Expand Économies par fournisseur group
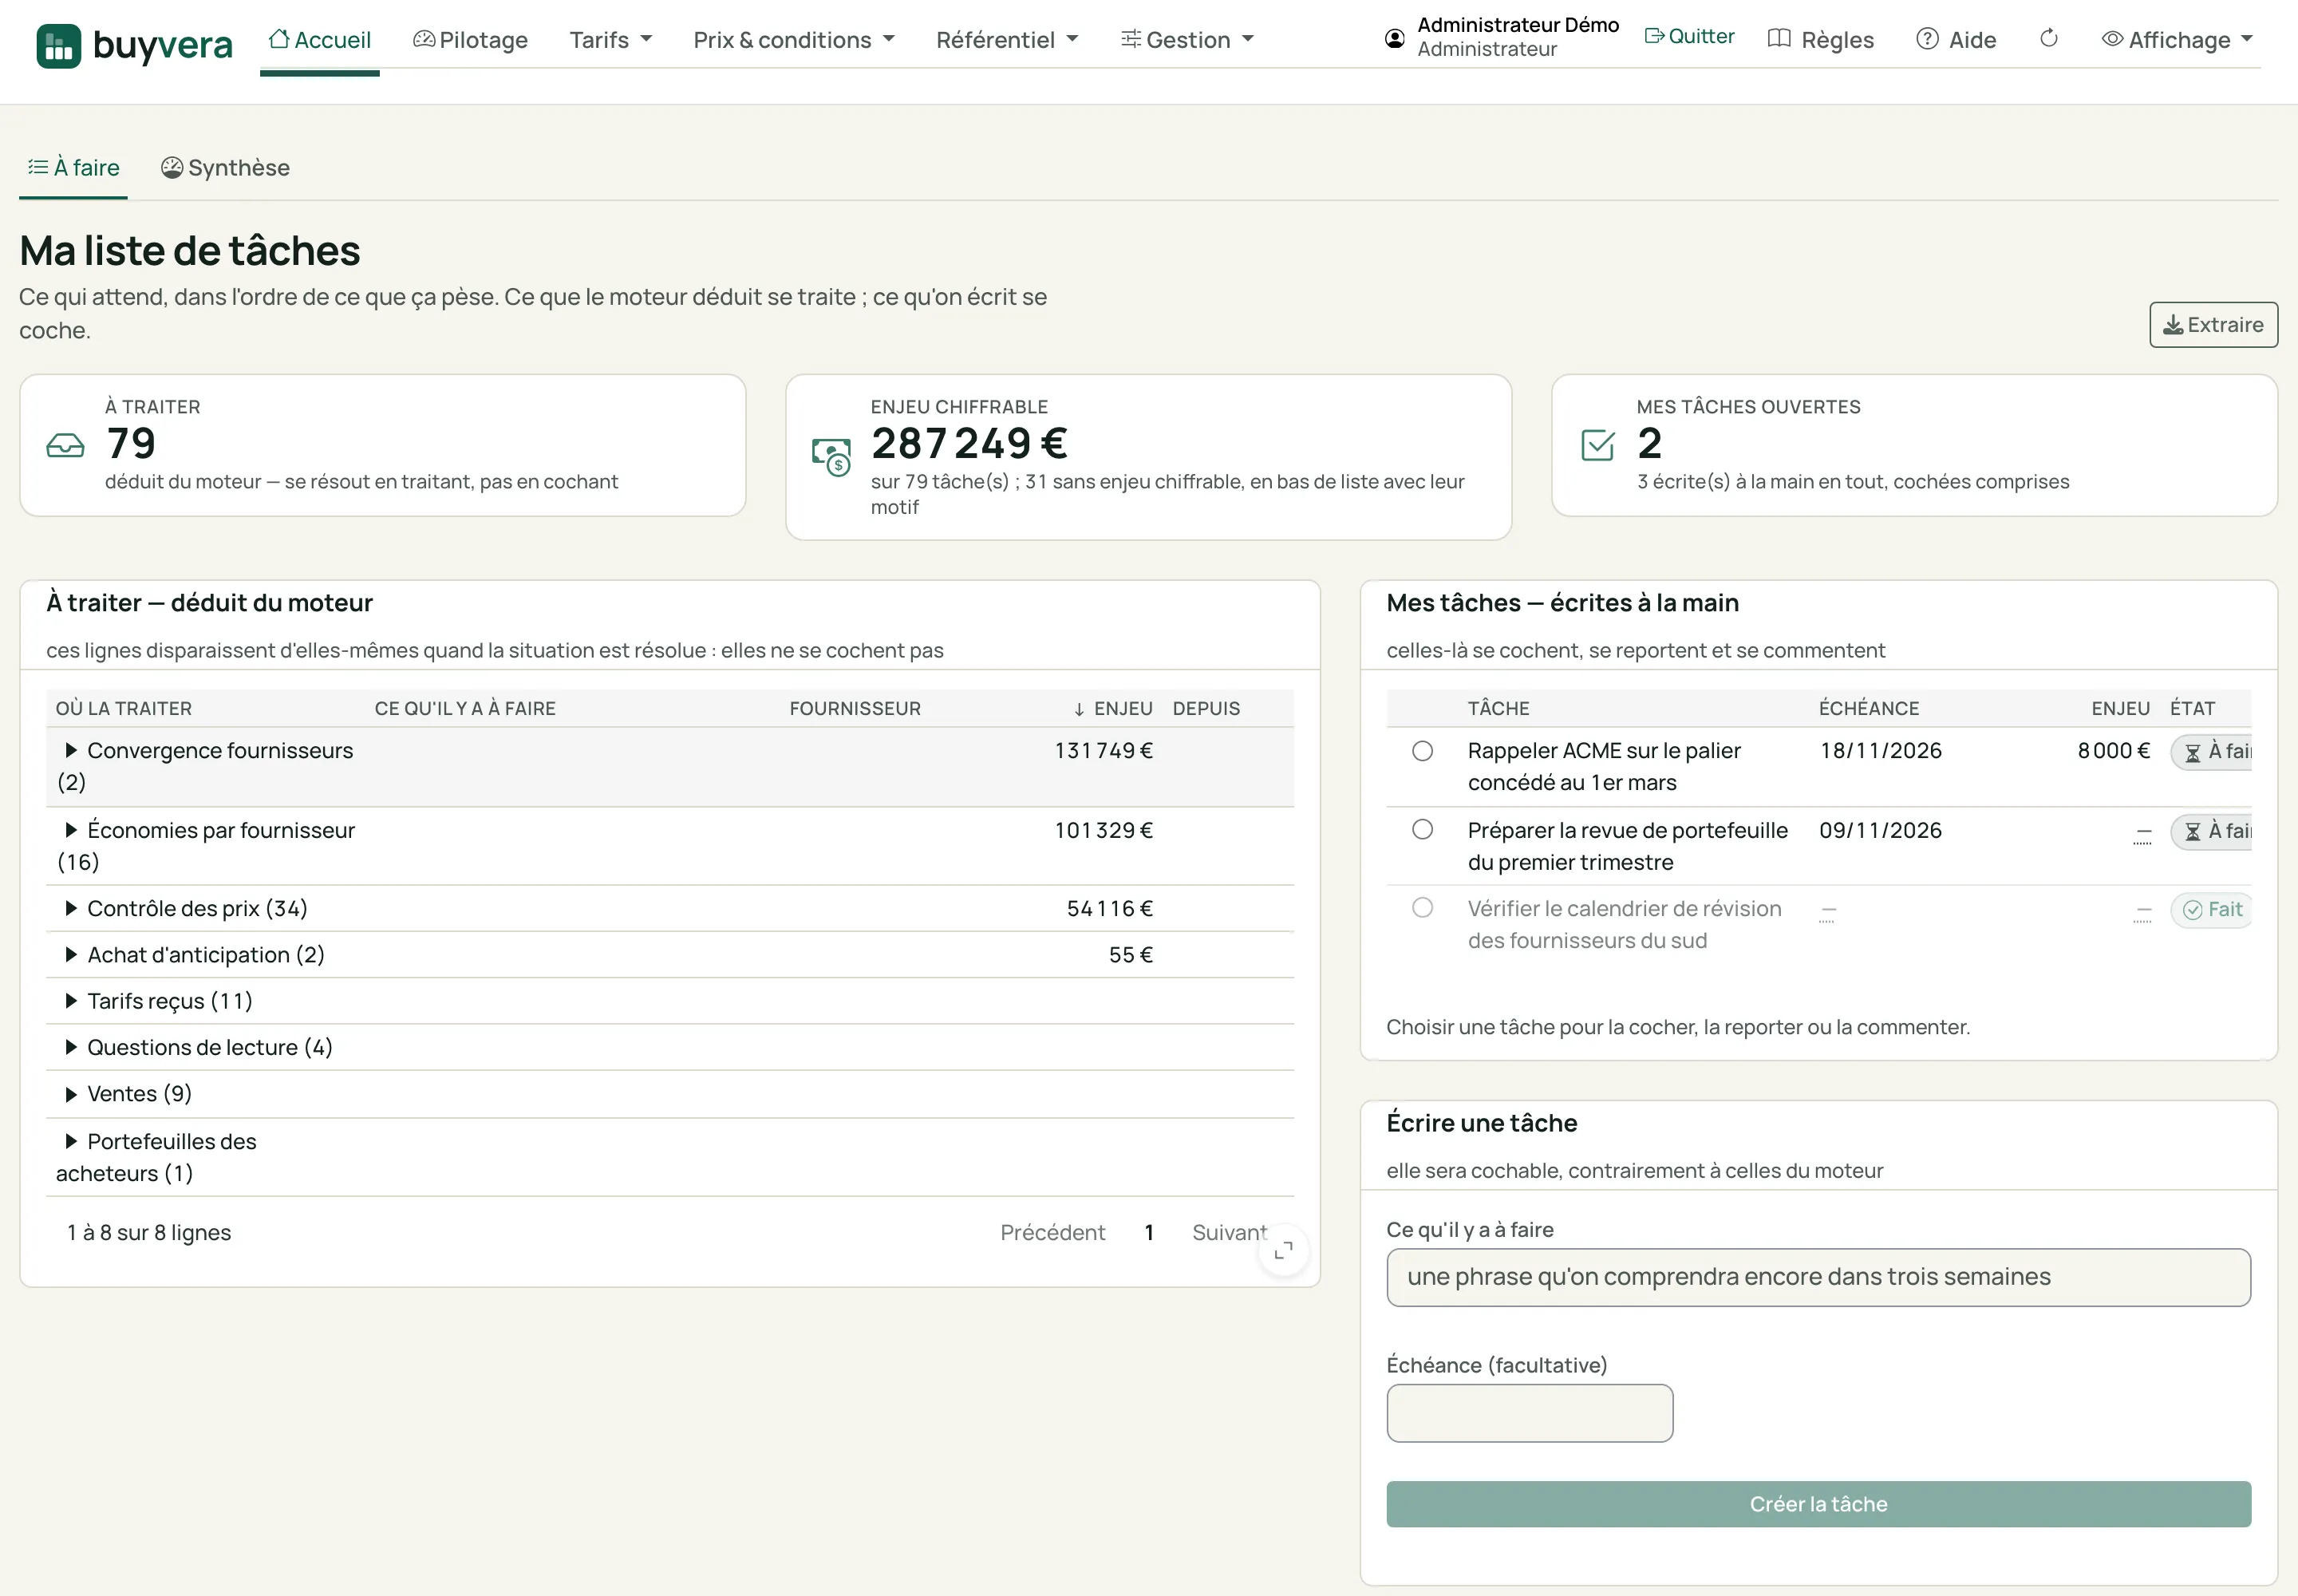 71,830
